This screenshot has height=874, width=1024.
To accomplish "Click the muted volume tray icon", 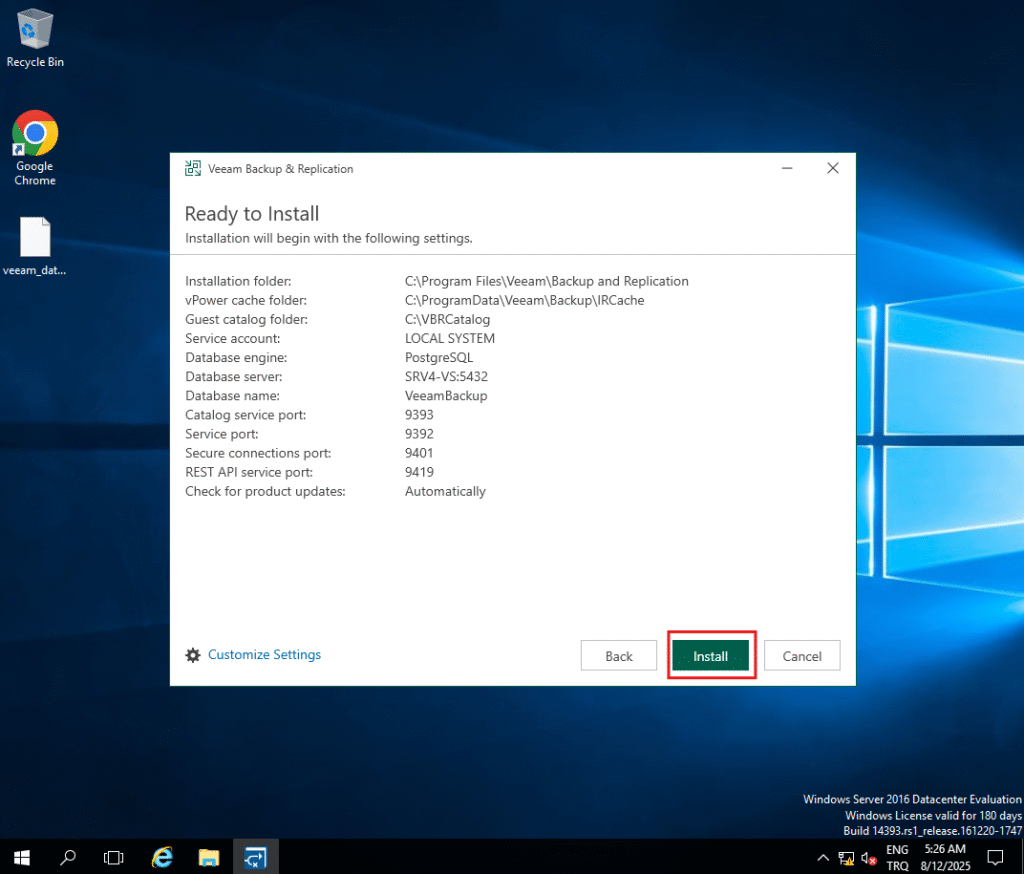I will pyautogui.click(x=869, y=858).
